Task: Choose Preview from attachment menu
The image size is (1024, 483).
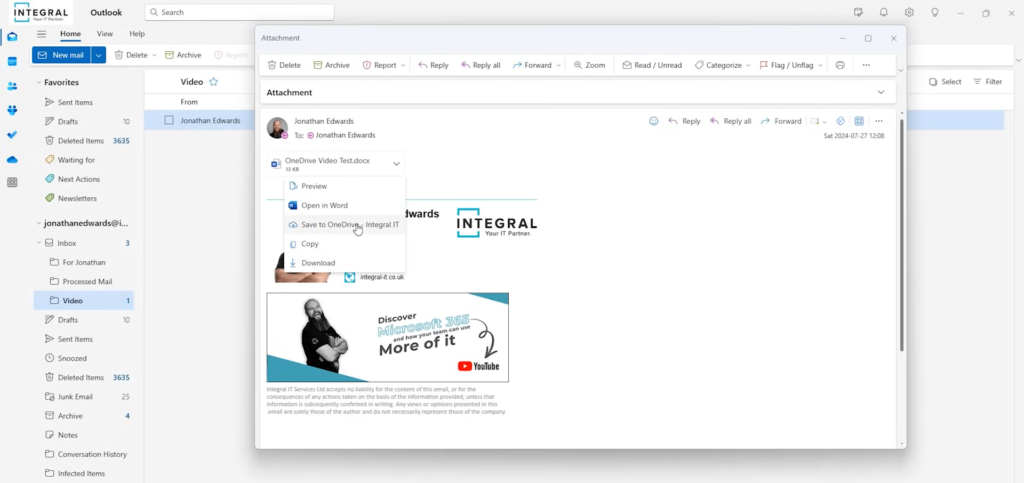Action: (x=344, y=186)
